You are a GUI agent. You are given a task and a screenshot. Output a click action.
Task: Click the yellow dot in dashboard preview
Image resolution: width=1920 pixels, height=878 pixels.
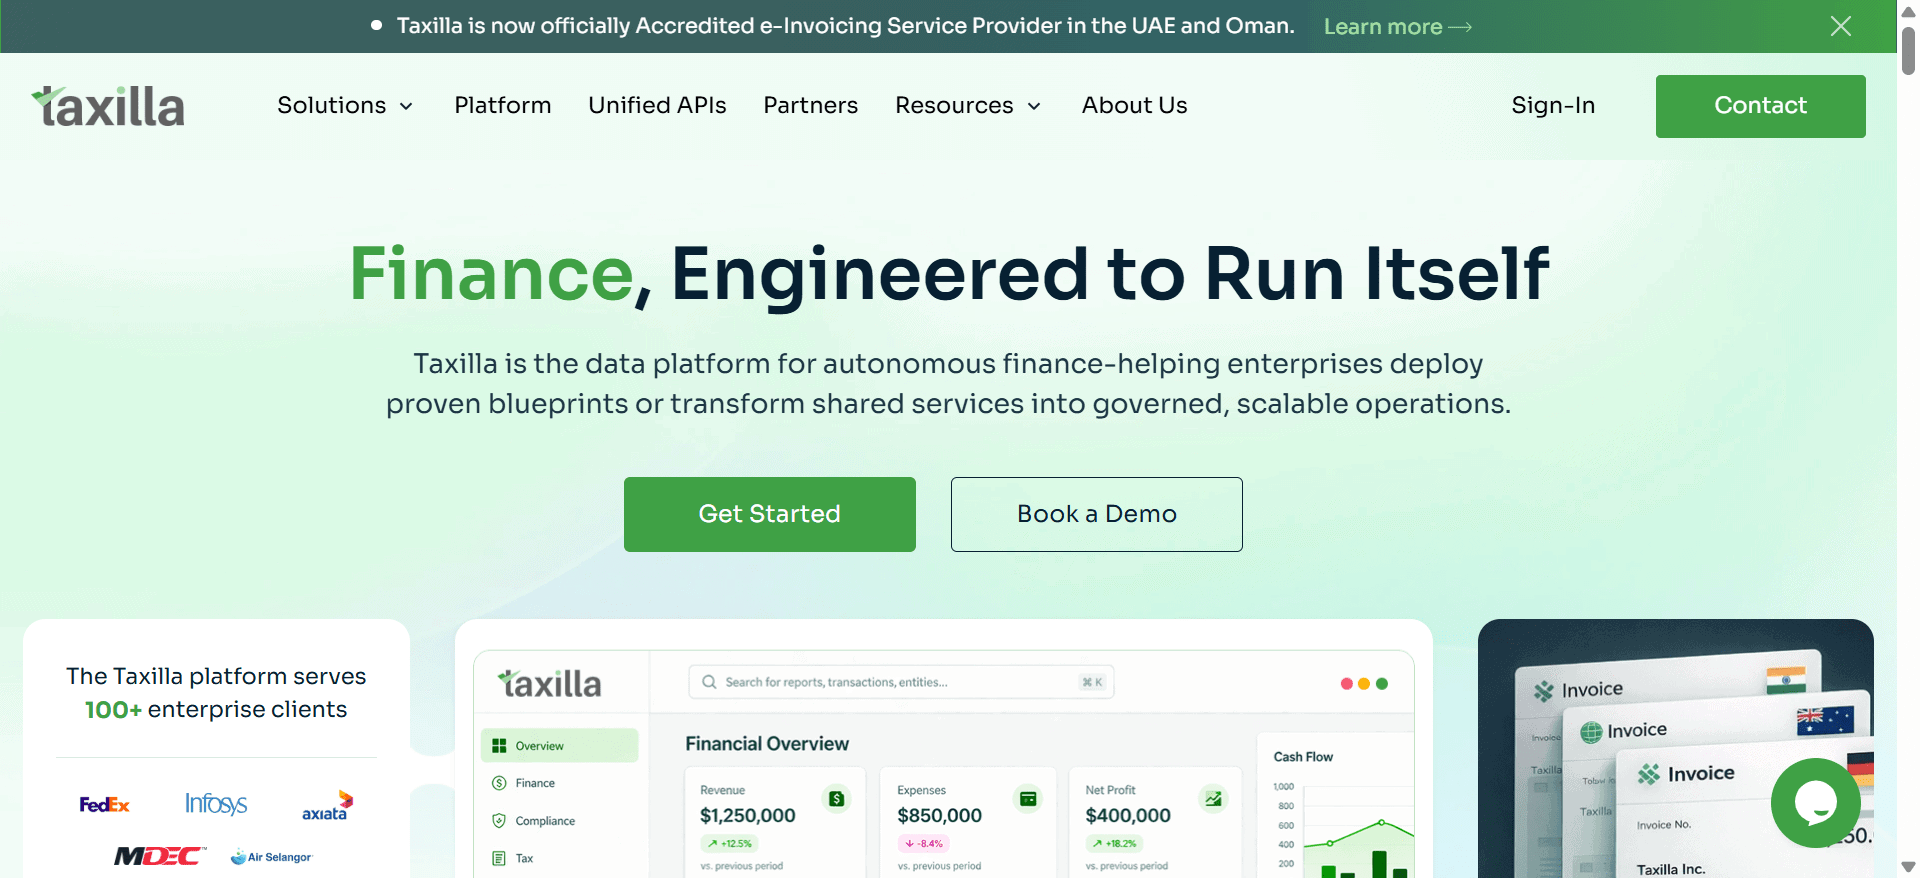pyautogui.click(x=1364, y=684)
